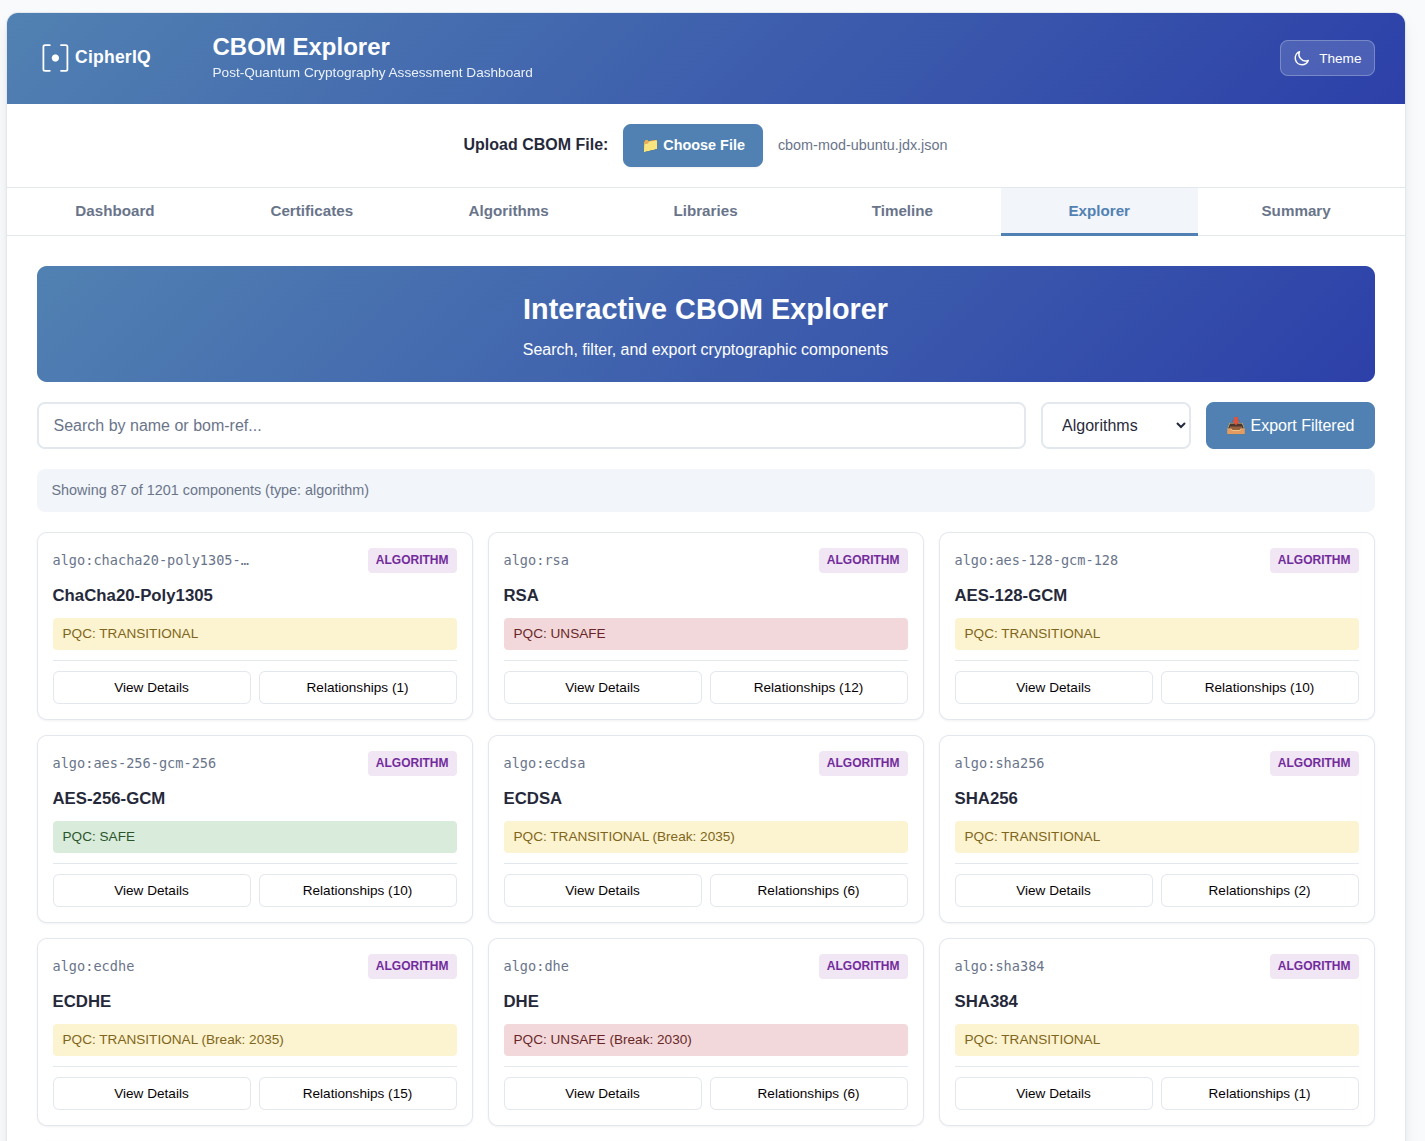
Task: Click the CipherIQ logo icon
Action: coord(55,58)
